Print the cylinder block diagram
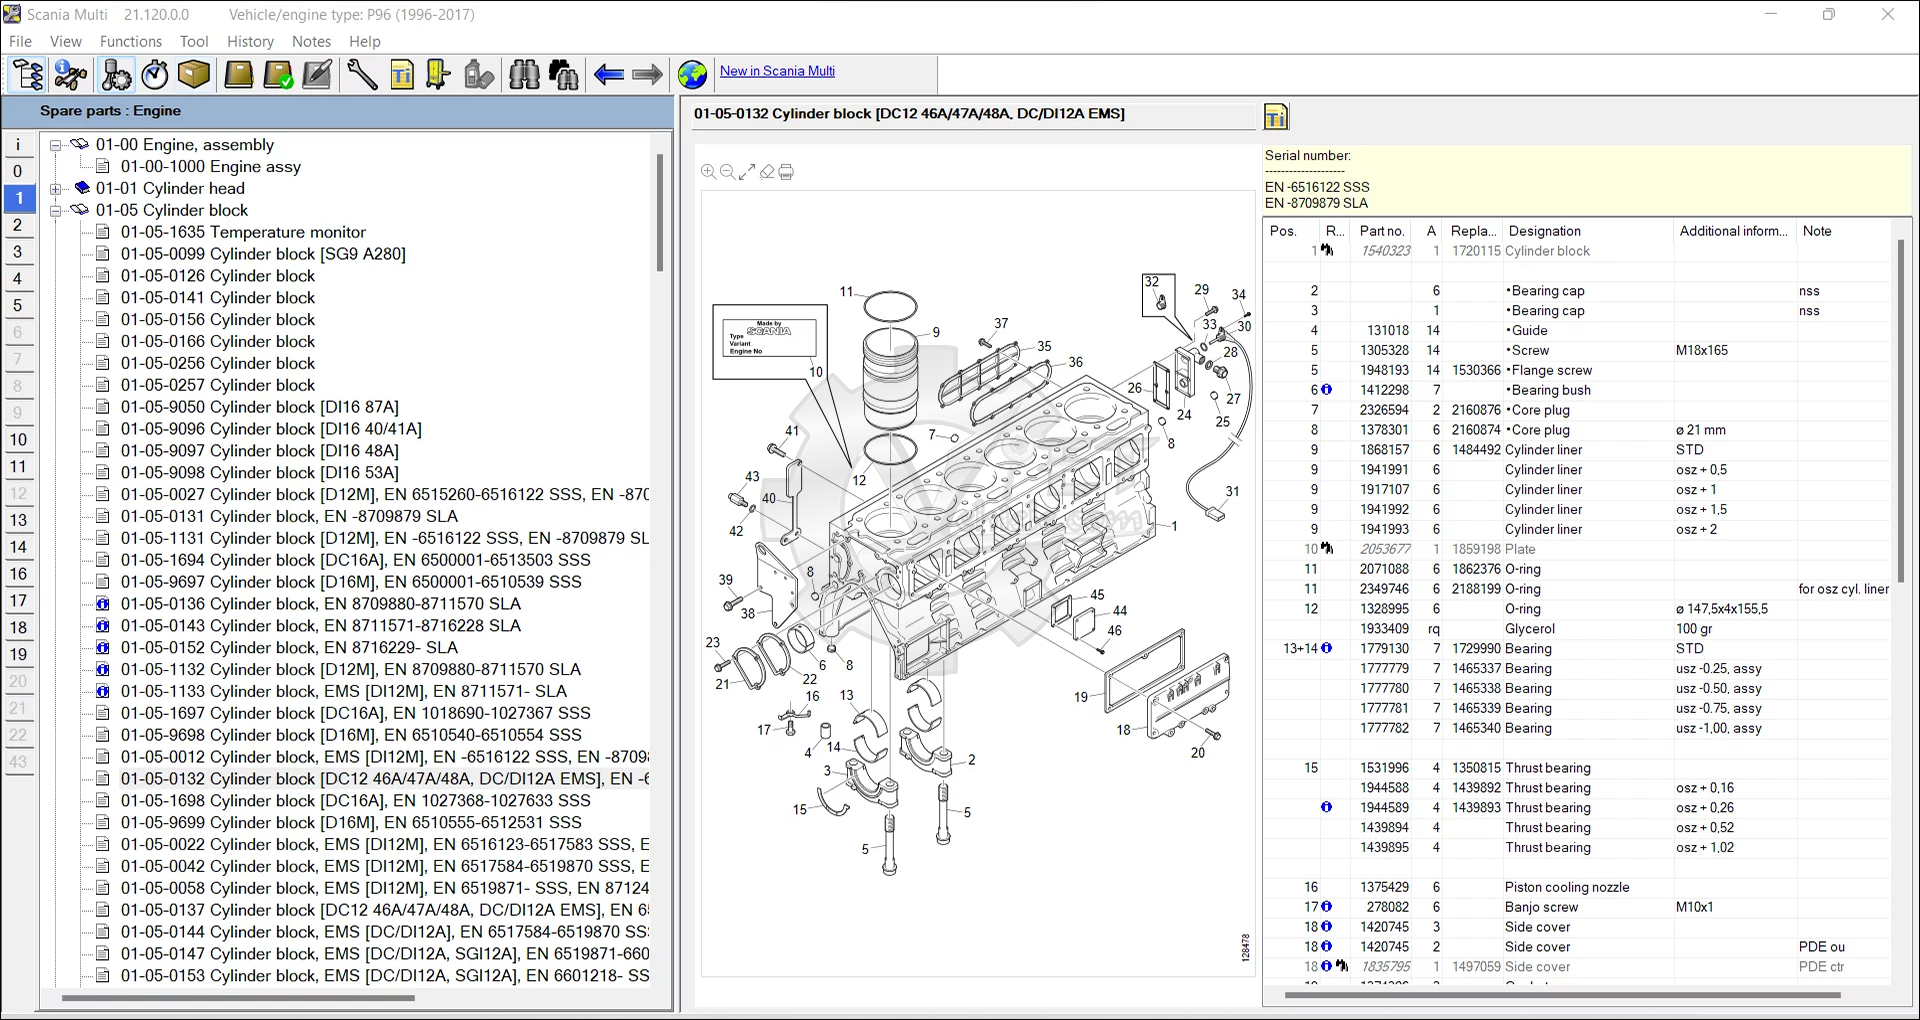Image resolution: width=1920 pixels, height=1020 pixels. tap(786, 172)
